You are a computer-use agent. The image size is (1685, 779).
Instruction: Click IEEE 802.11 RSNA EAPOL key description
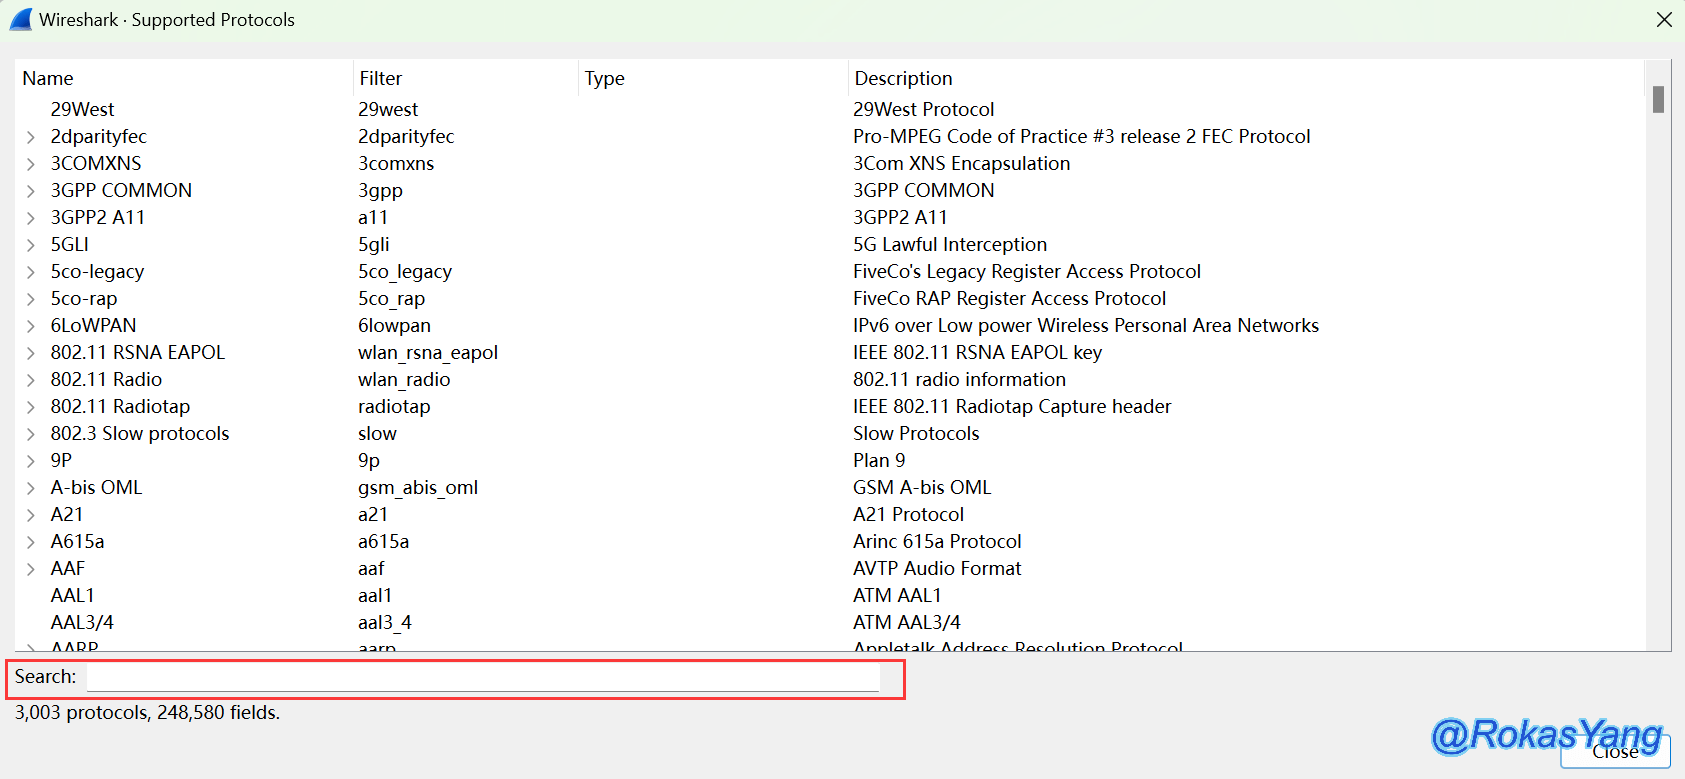click(977, 352)
